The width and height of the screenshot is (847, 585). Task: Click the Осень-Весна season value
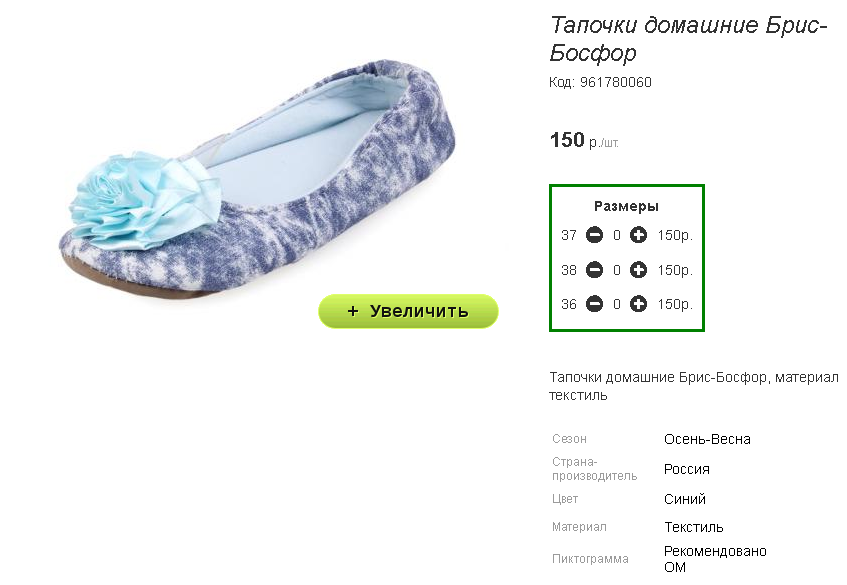click(x=707, y=439)
